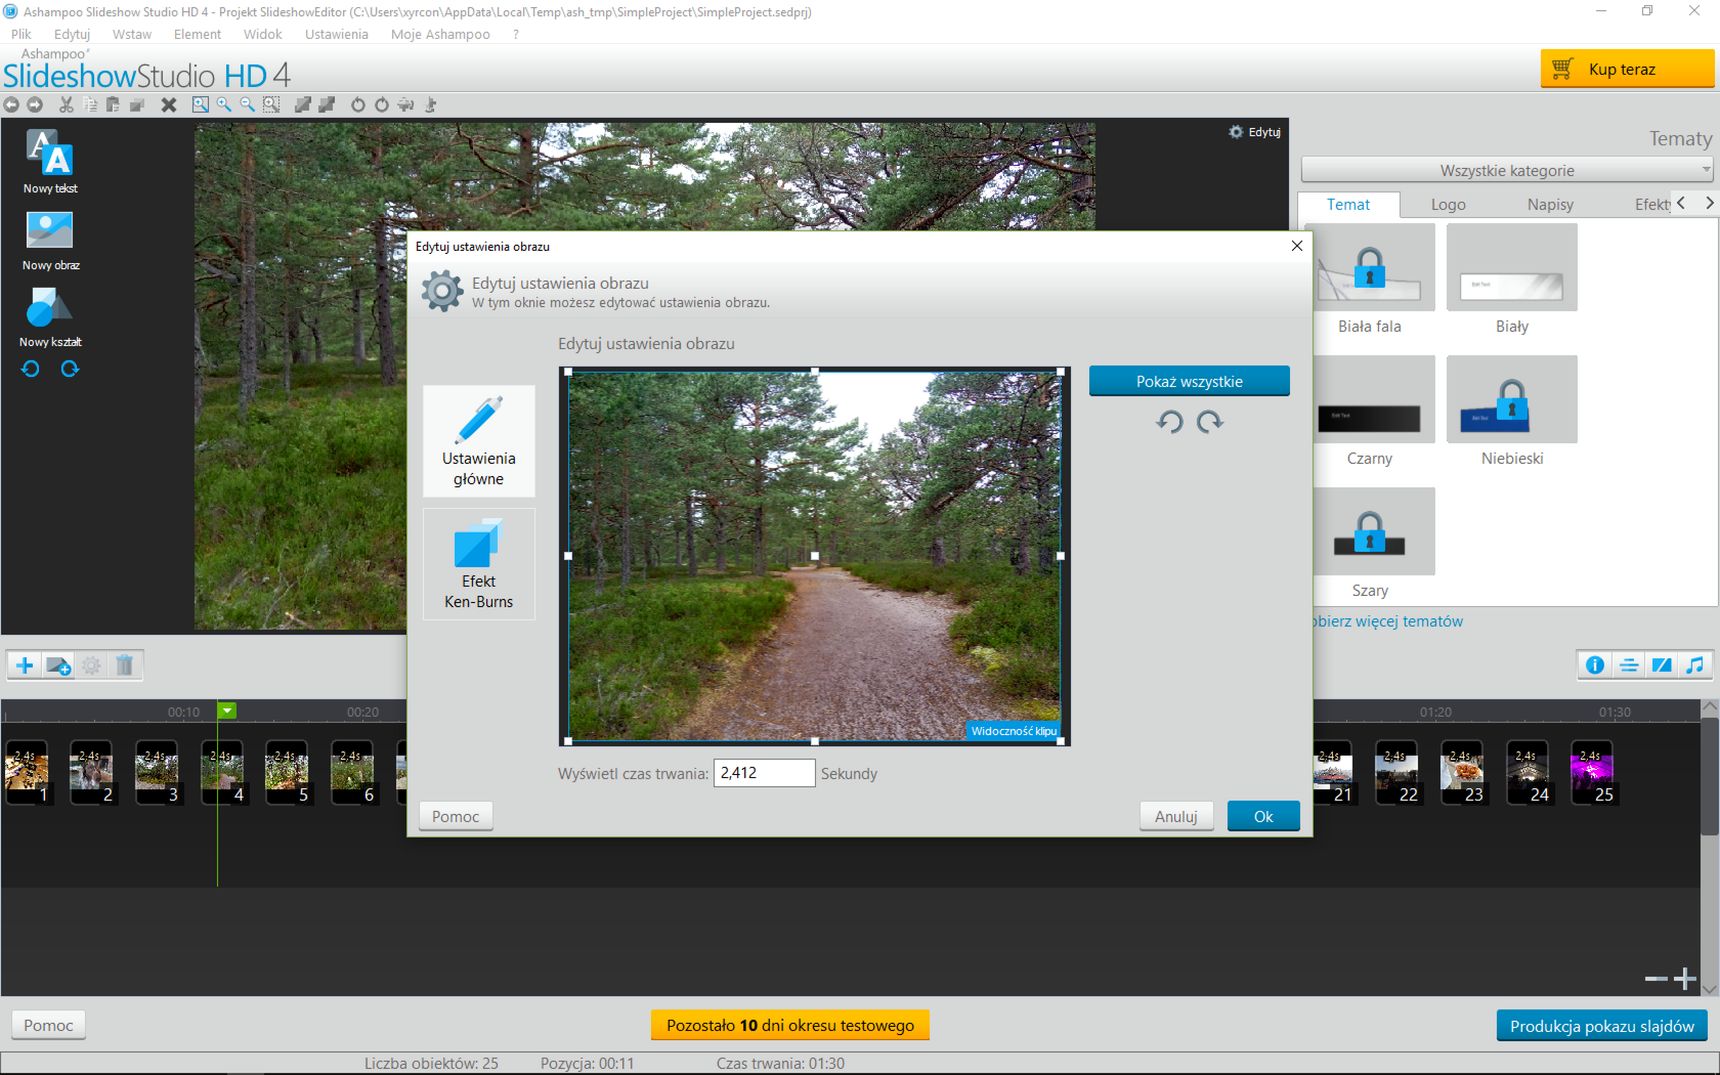Screen dimensions: 1720x1075
Task: Click the black X delete icon in toolbar
Action: pyautogui.click(x=169, y=104)
